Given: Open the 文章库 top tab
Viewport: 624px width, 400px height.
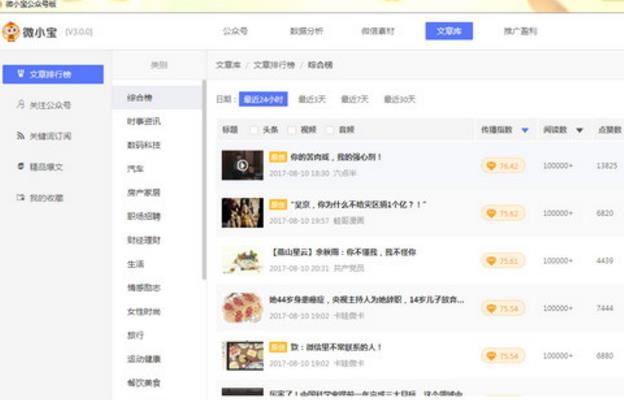Looking at the screenshot, I should (x=449, y=31).
